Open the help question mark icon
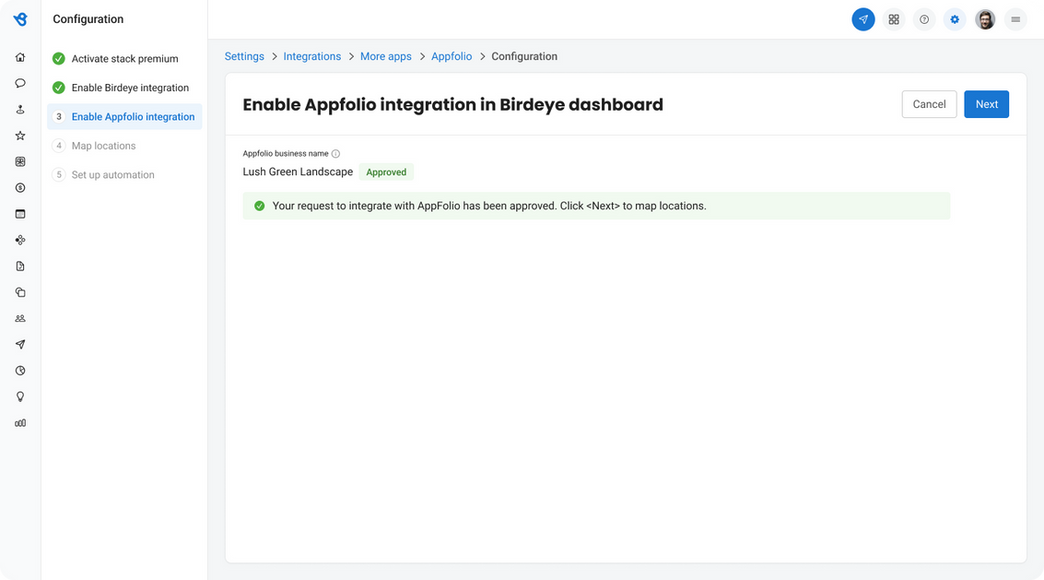Image resolution: width=1044 pixels, height=580 pixels. click(x=924, y=19)
